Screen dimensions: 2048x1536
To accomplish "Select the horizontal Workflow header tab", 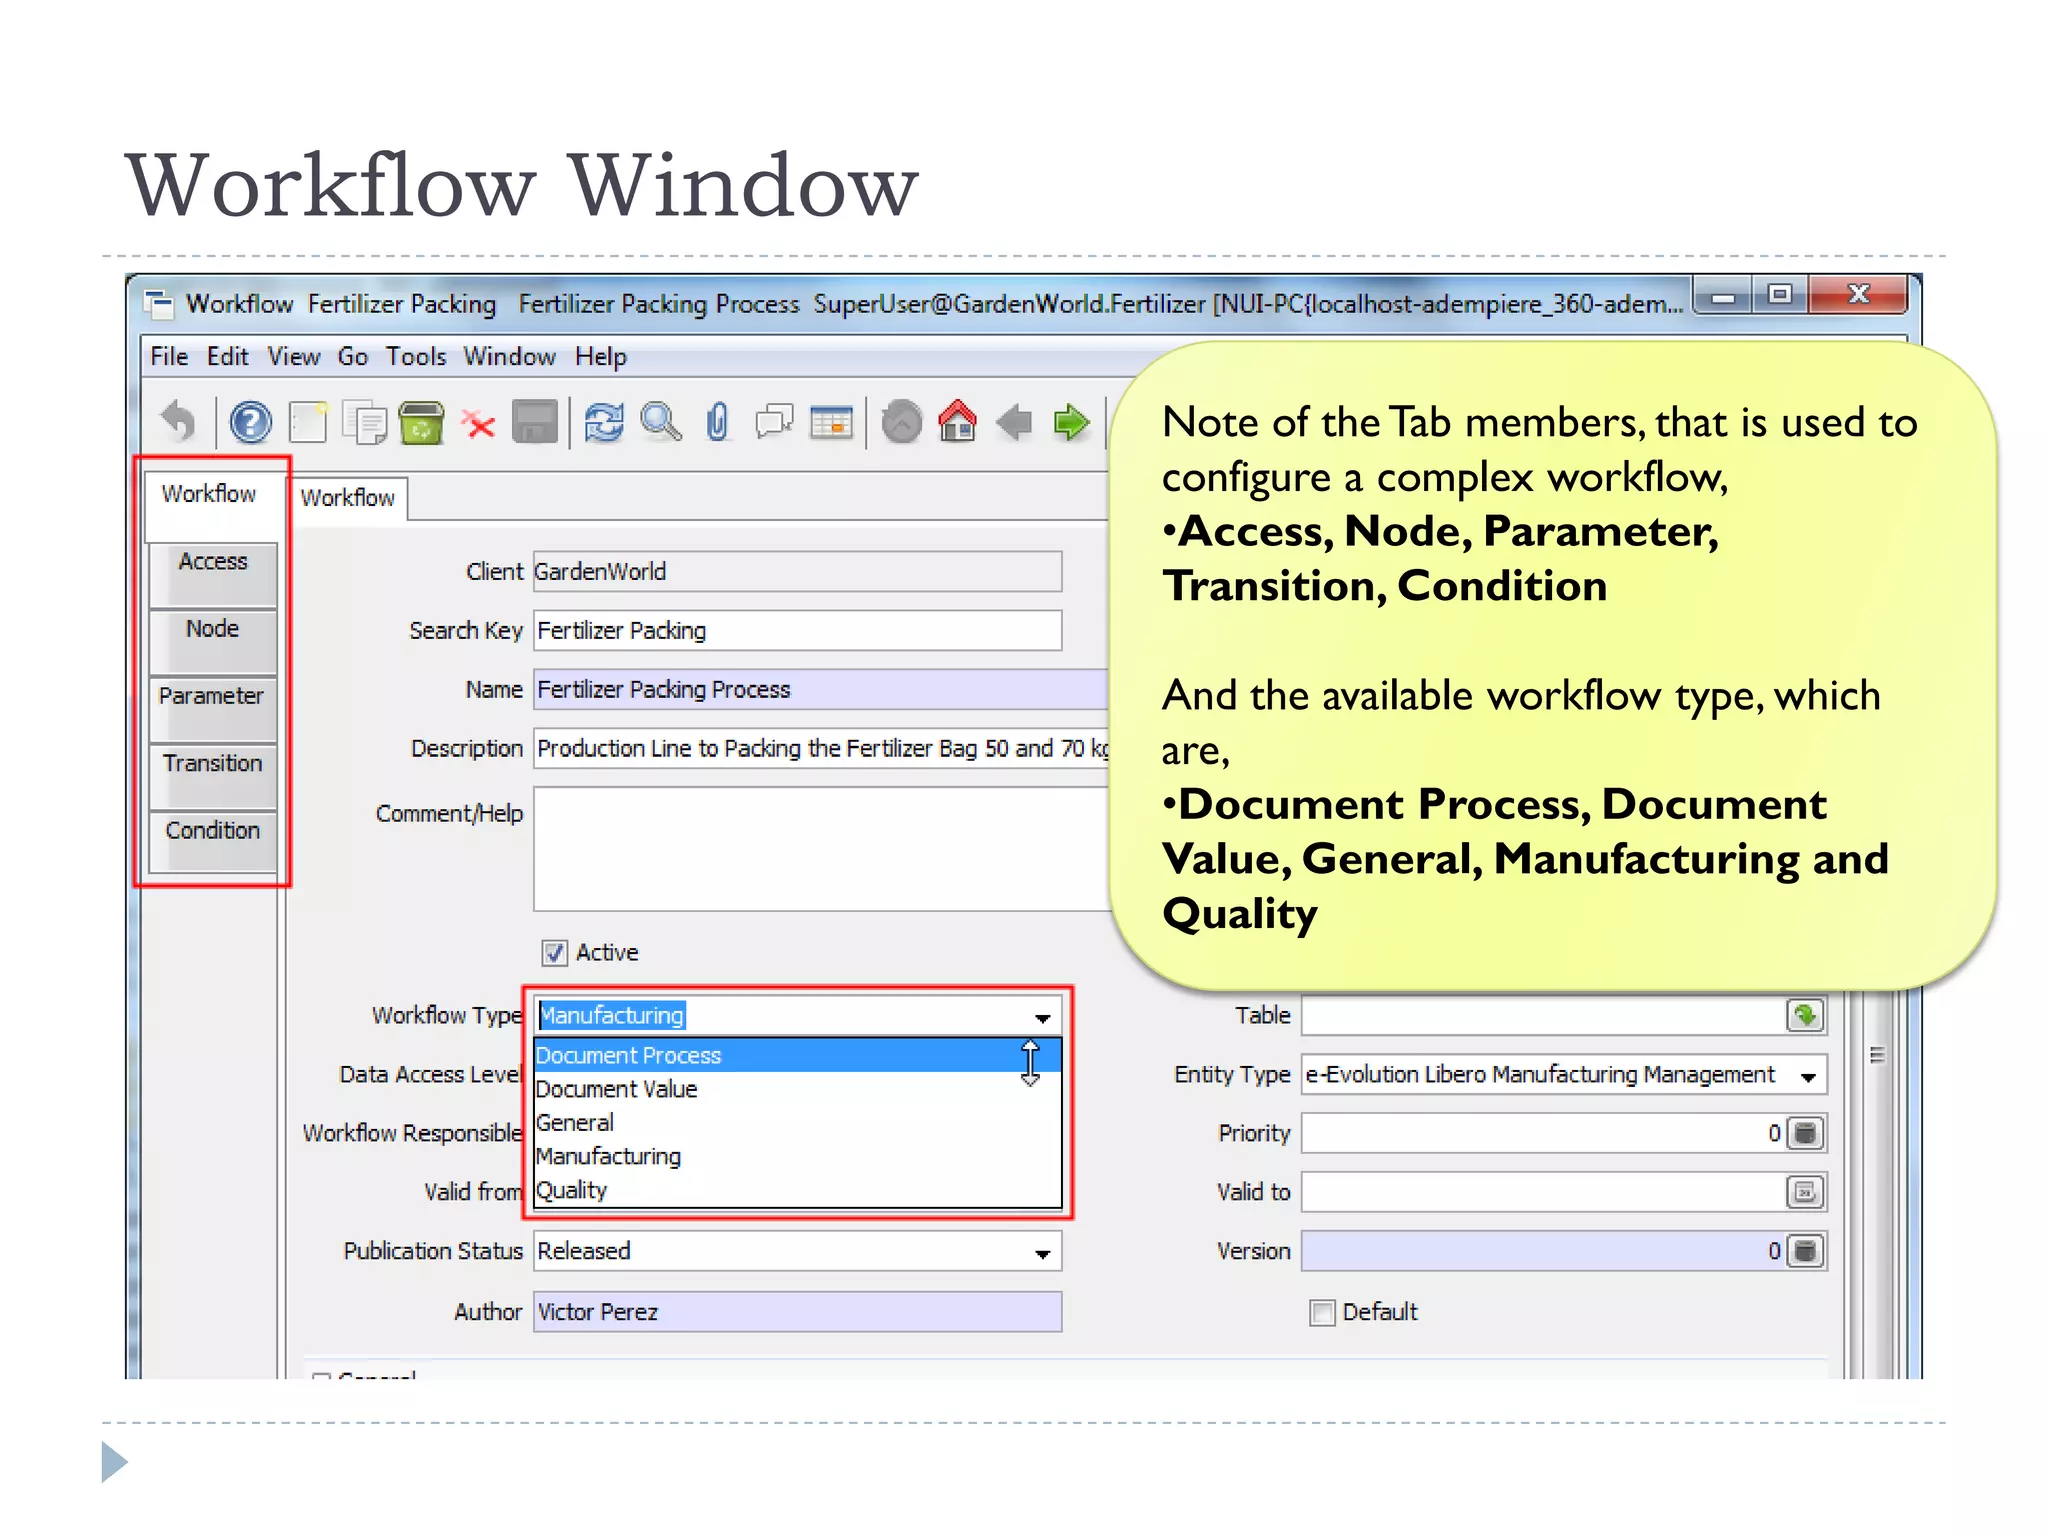I will 348,498.
